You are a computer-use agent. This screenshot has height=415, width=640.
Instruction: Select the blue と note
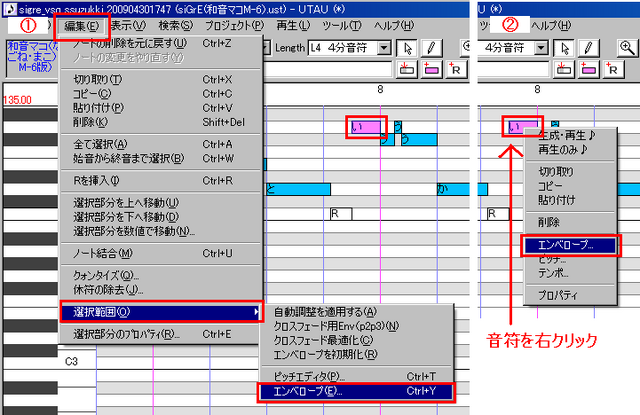tap(298, 189)
